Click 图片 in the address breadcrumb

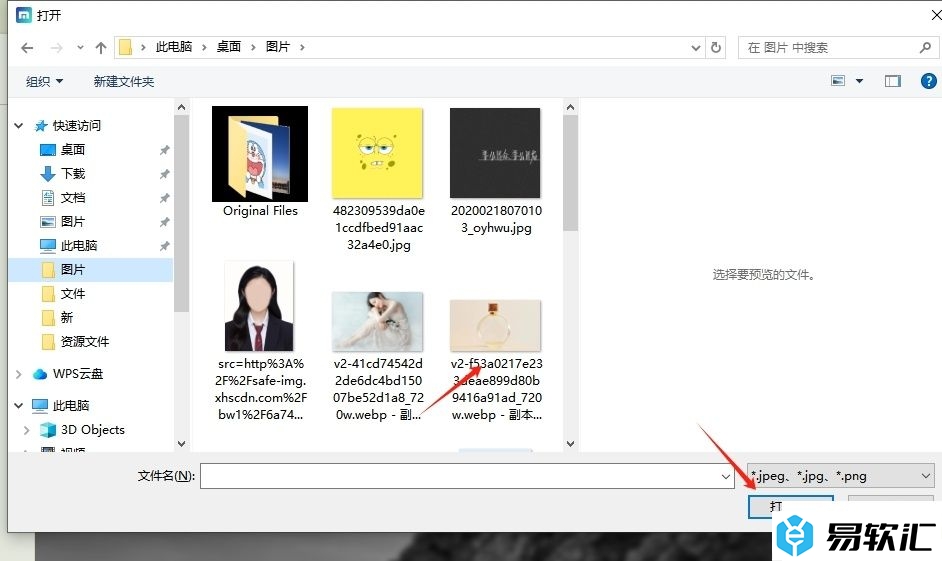pos(278,47)
